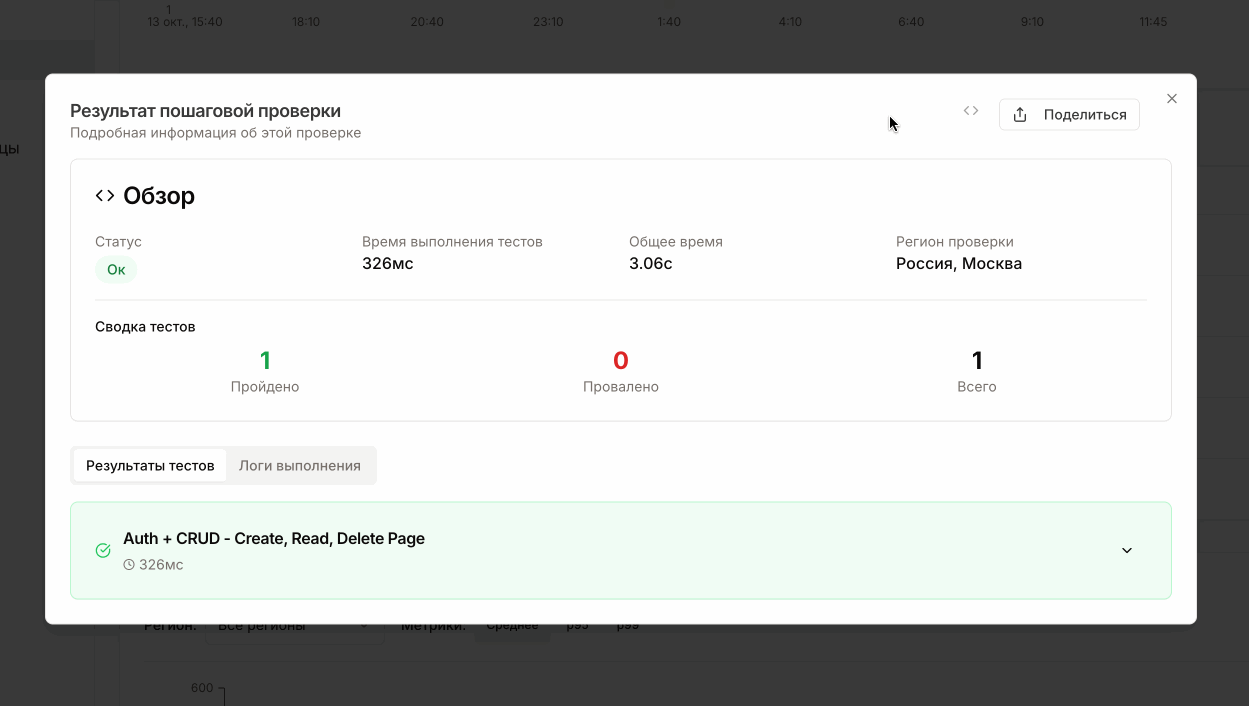The height and width of the screenshot is (706, 1249).
Task: Open the Auth + CRUD test result entry
Action: 620,550
